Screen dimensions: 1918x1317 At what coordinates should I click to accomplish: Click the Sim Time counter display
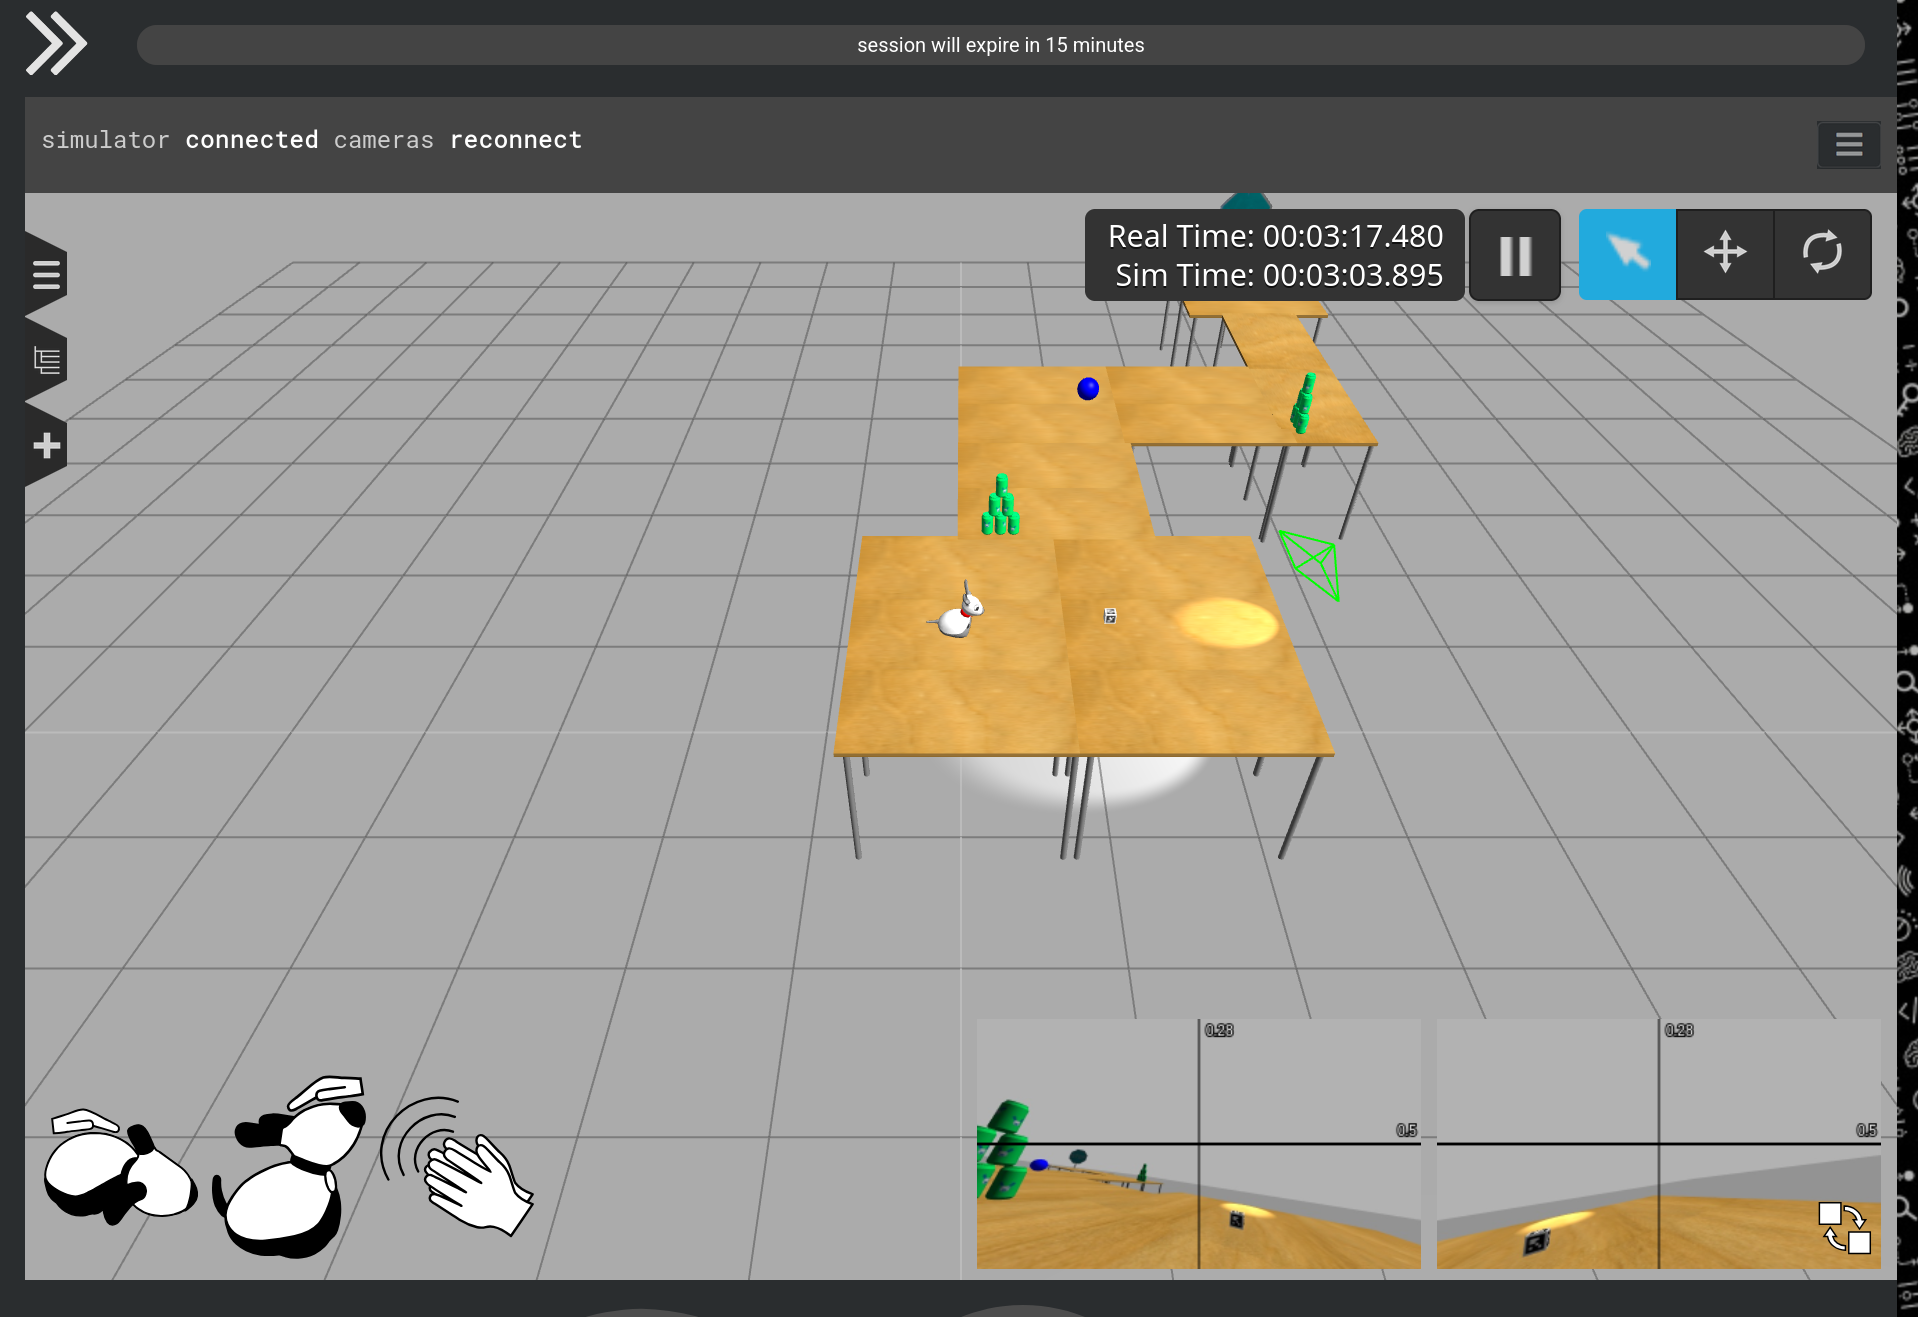(1279, 275)
